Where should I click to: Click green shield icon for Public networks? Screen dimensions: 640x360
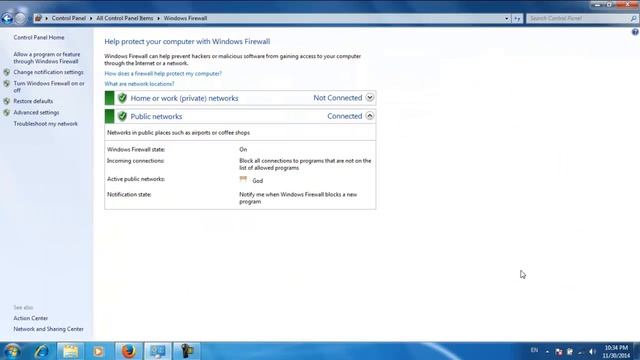(122, 116)
